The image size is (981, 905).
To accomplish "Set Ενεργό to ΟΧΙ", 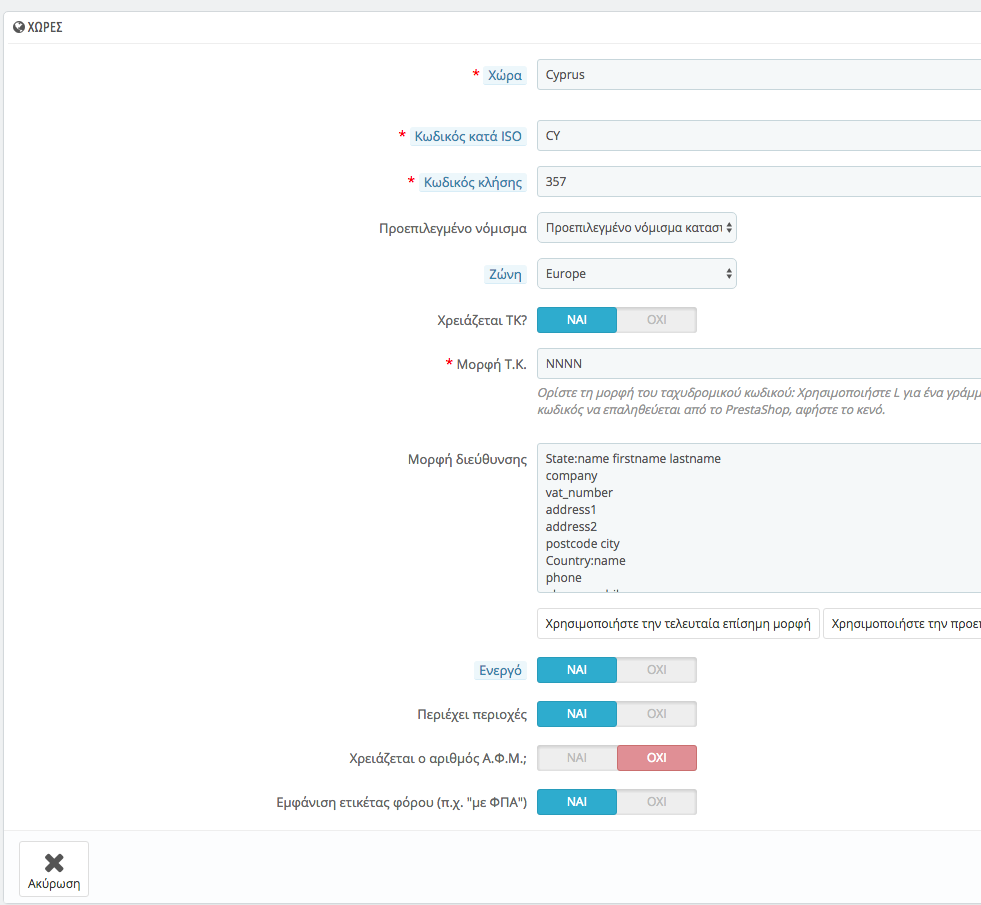I will click(x=656, y=670).
